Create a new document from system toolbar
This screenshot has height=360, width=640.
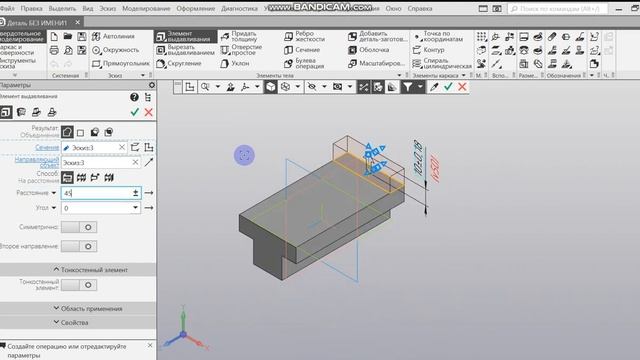[x=54, y=36]
